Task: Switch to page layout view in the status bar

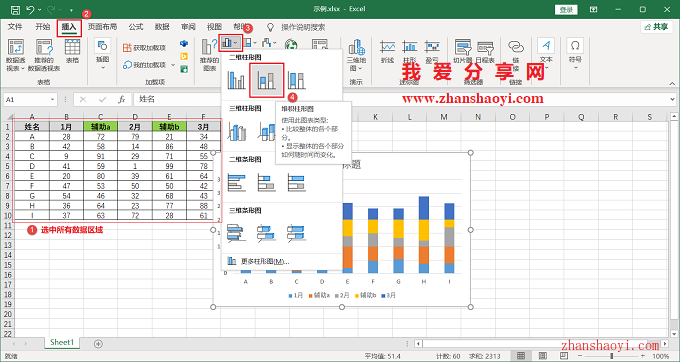Action: point(543,356)
